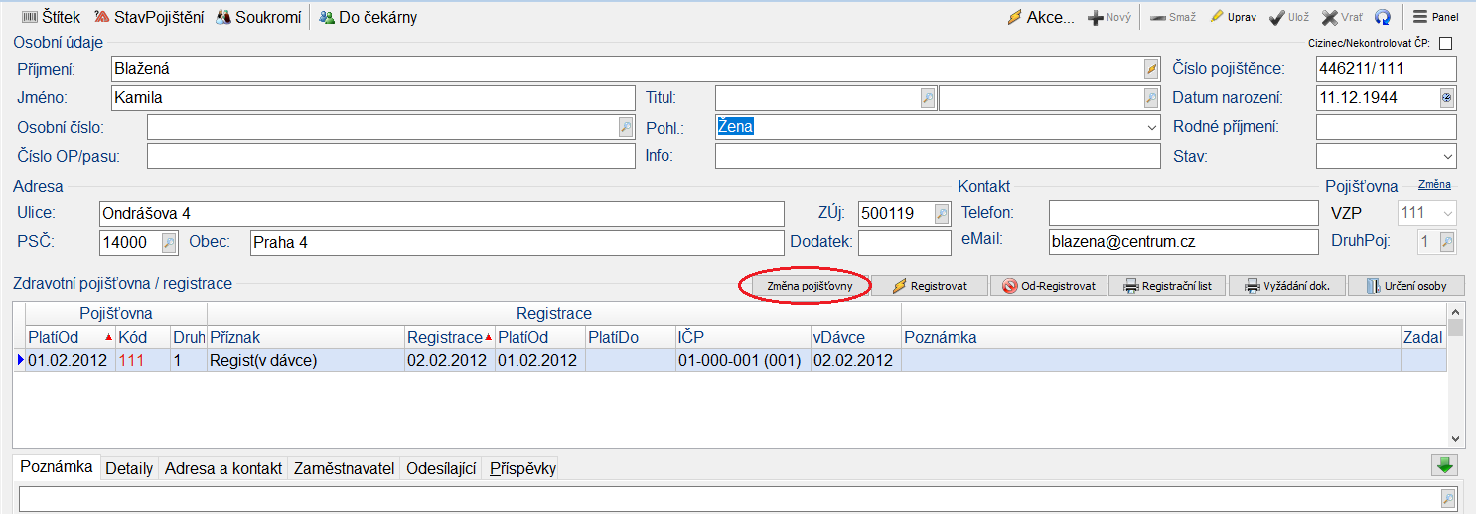
Task: Expand the Pohl. gender dropdown
Action: 1151,127
